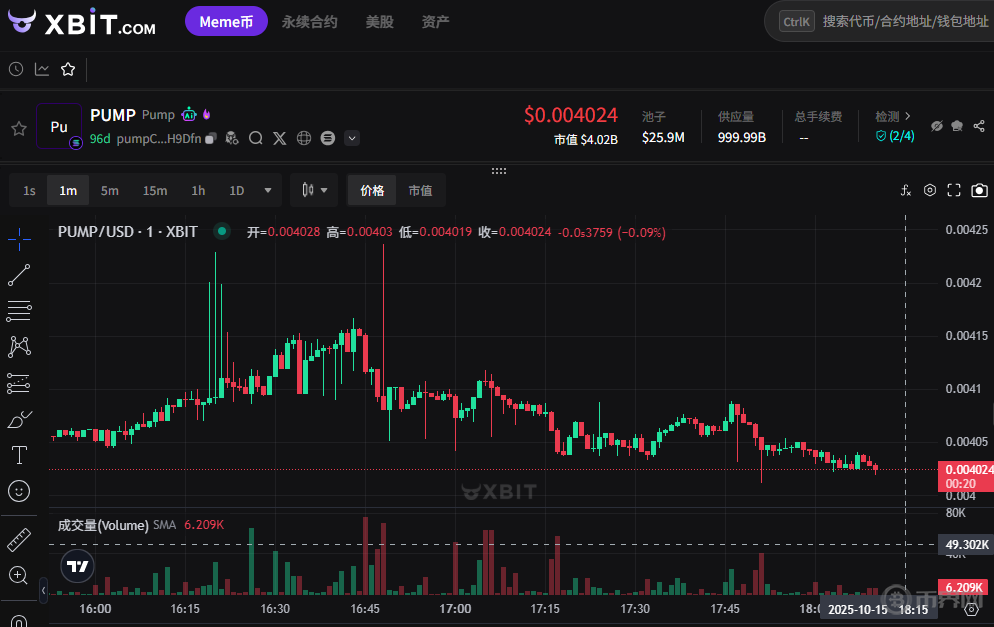Select the 1h timeframe
This screenshot has width=994, height=627.
pos(198,190)
